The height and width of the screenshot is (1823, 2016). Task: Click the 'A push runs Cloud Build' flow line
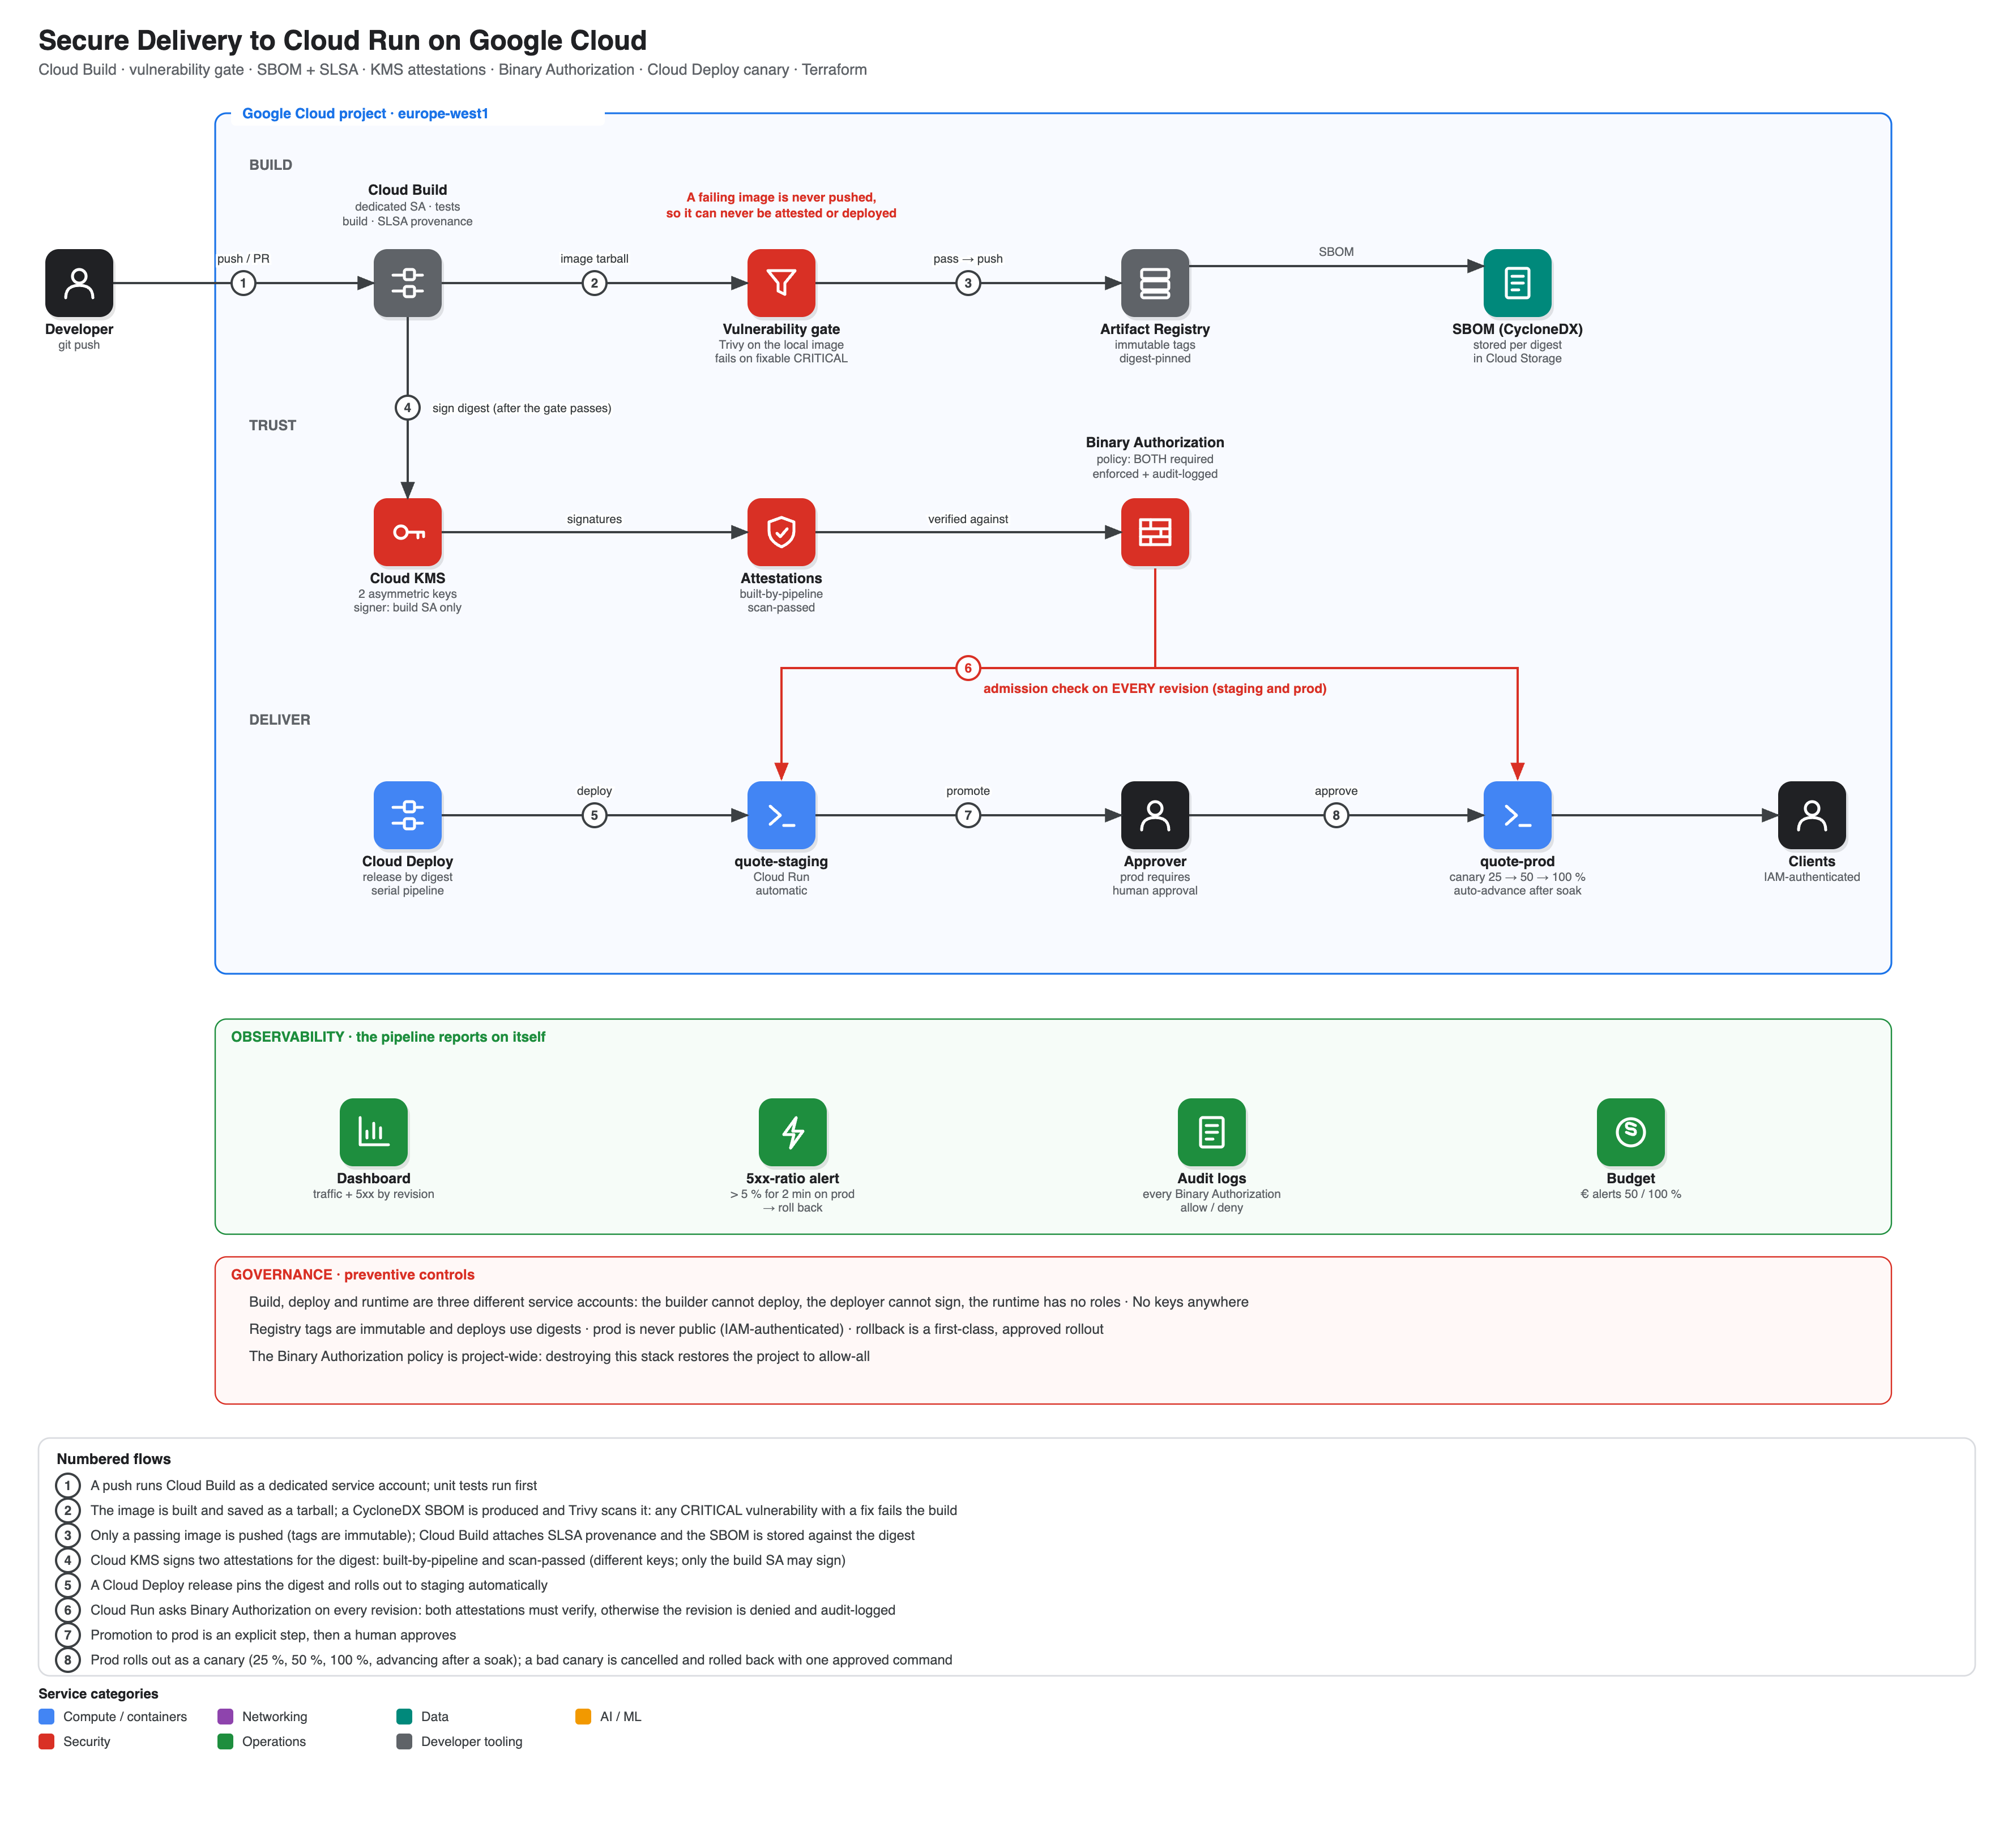tap(313, 1486)
